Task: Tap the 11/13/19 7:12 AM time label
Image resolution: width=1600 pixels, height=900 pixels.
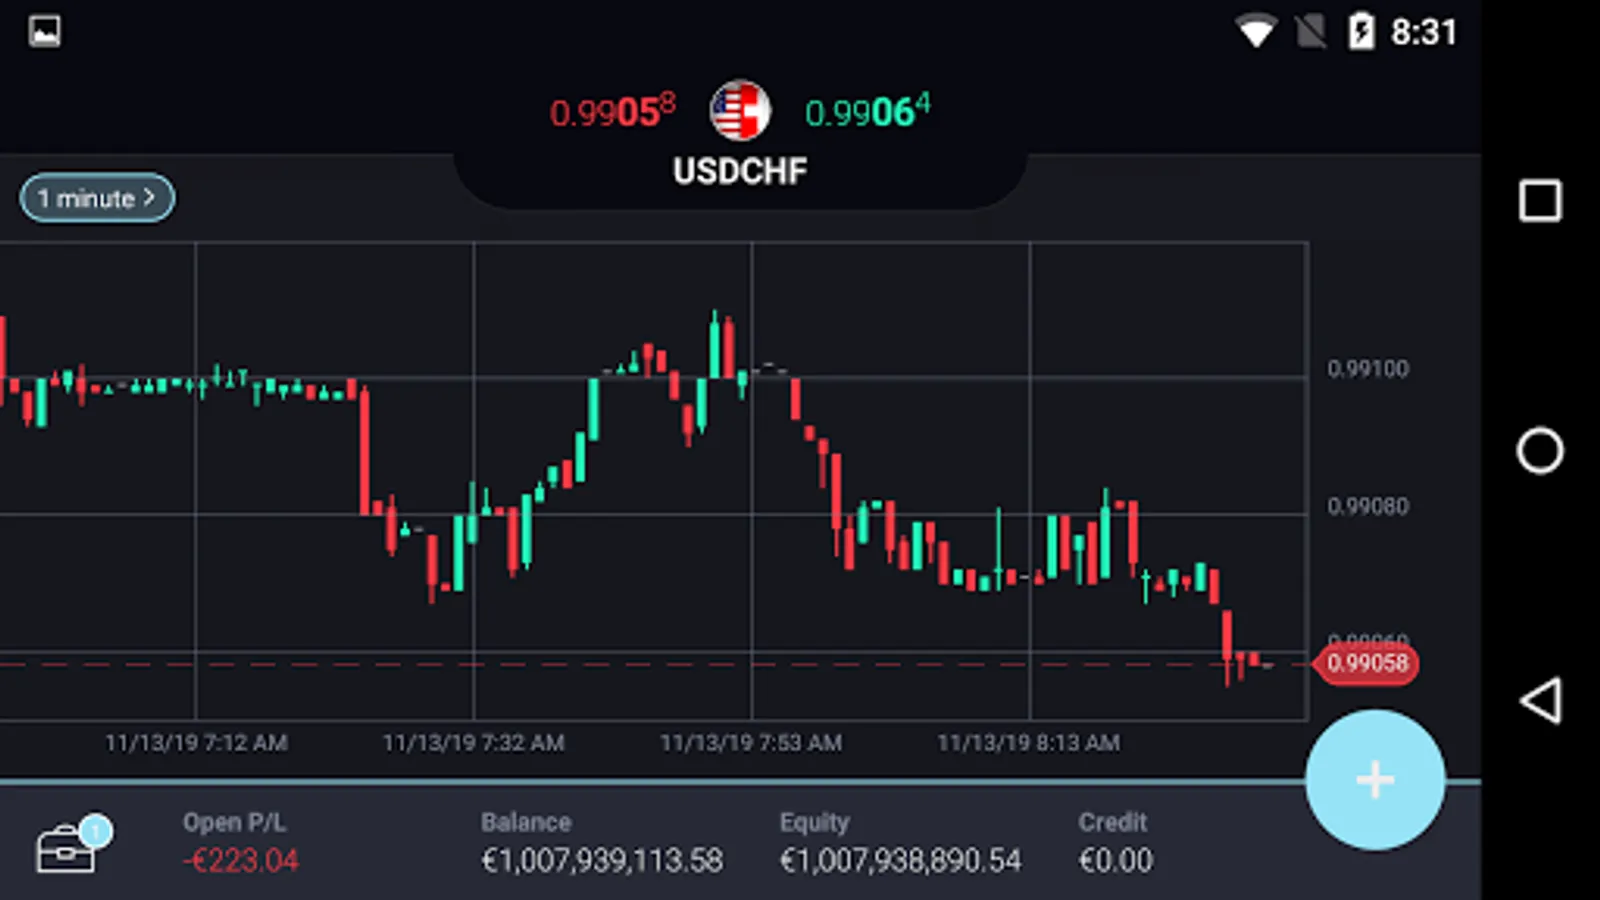Action: coord(197,743)
